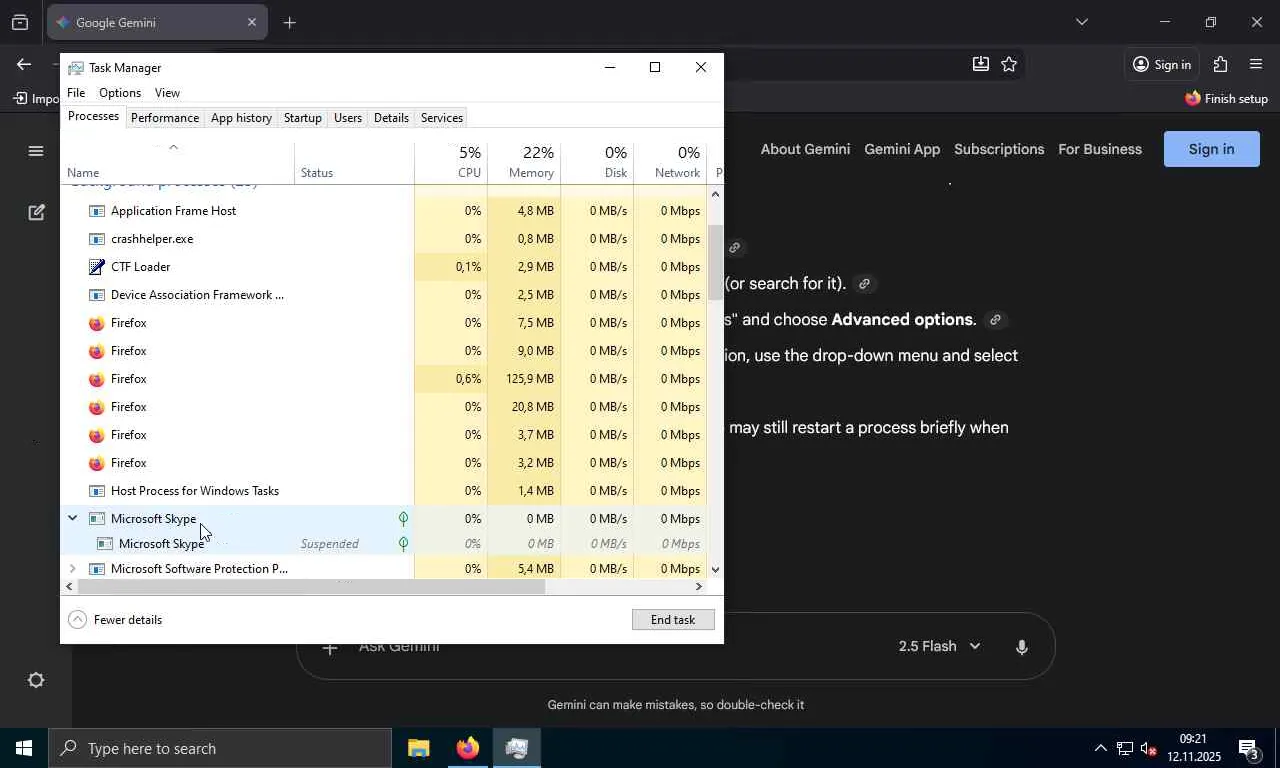
Task: Open the Firefox Extensions puzzle icon
Action: click(x=1220, y=64)
